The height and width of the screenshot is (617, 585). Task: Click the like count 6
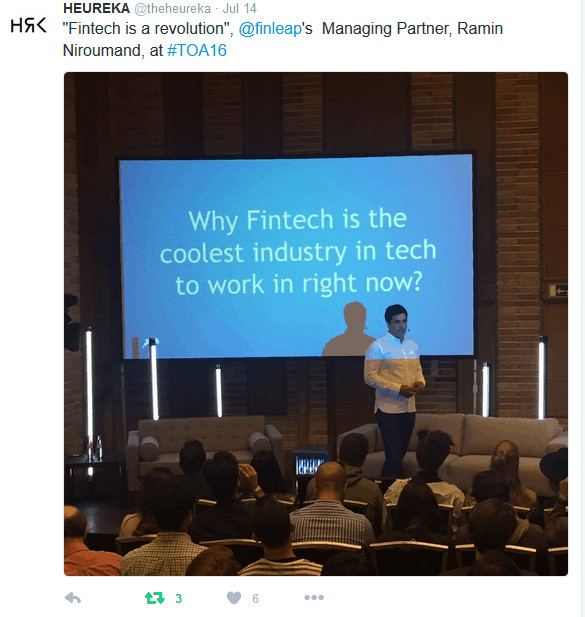pos(255,599)
